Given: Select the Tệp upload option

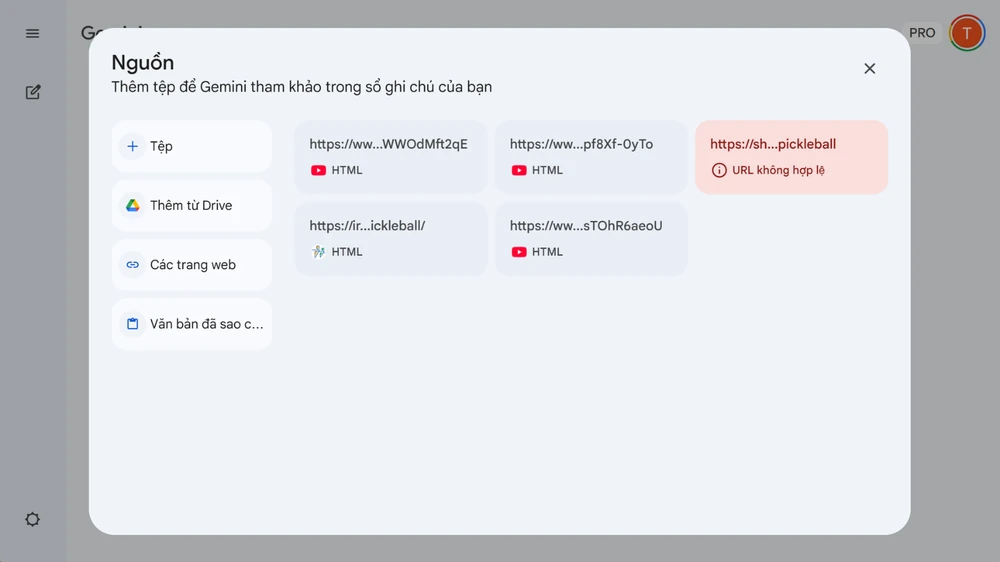Looking at the screenshot, I should point(192,146).
